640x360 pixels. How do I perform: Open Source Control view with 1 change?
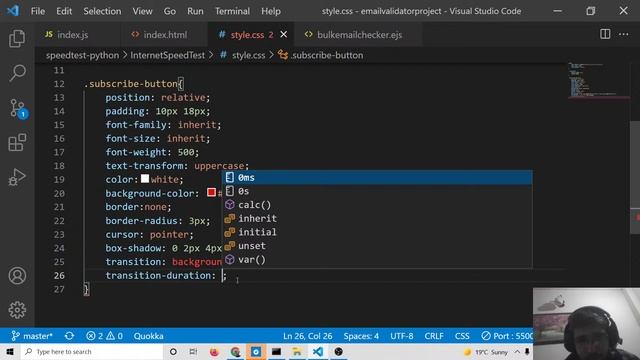(17, 108)
